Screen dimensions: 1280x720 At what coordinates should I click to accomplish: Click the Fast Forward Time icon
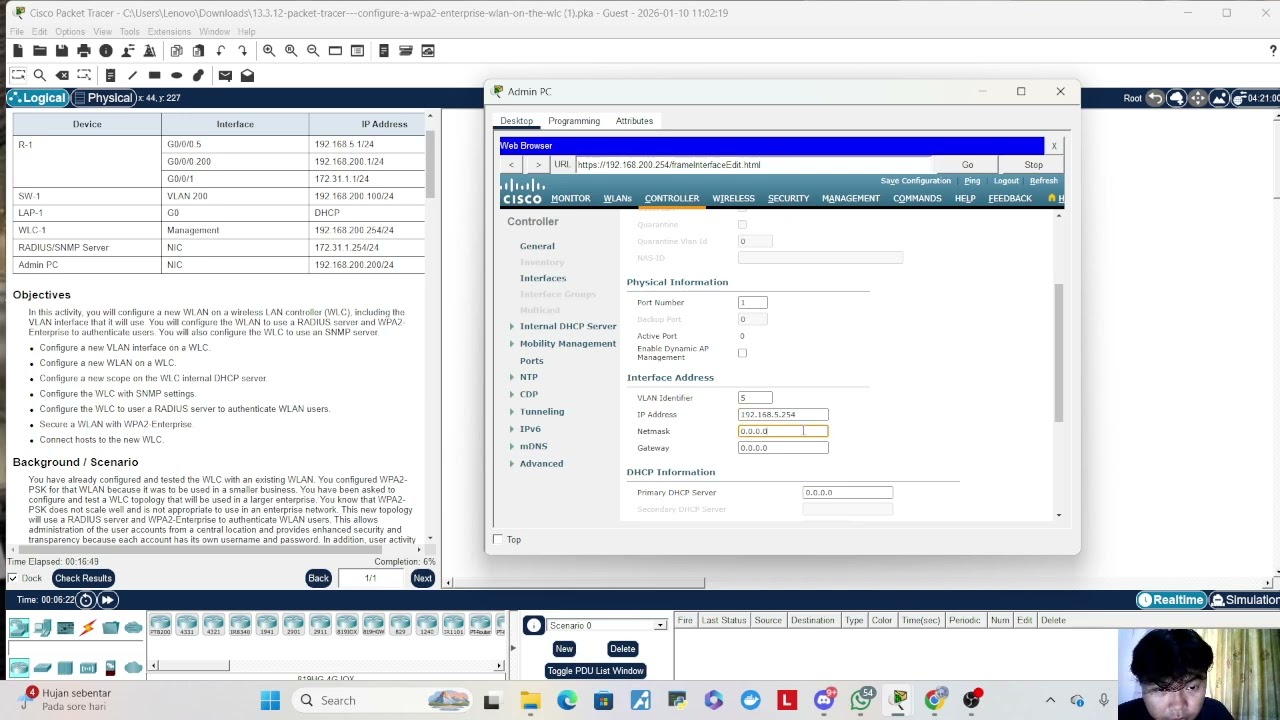click(107, 600)
